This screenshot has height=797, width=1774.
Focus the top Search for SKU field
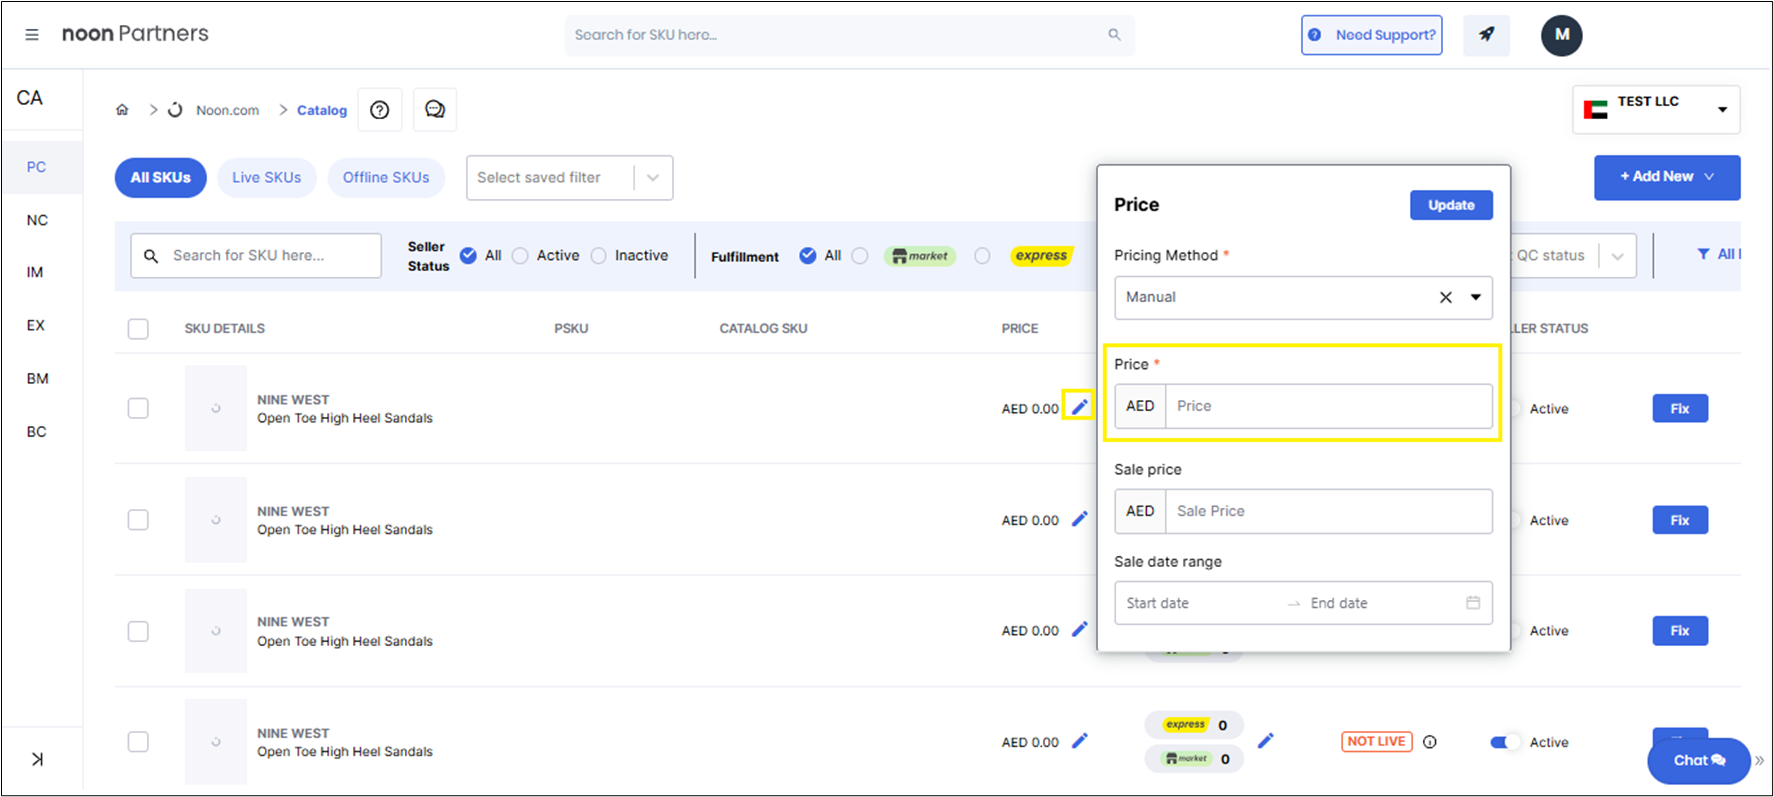pos(849,35)
